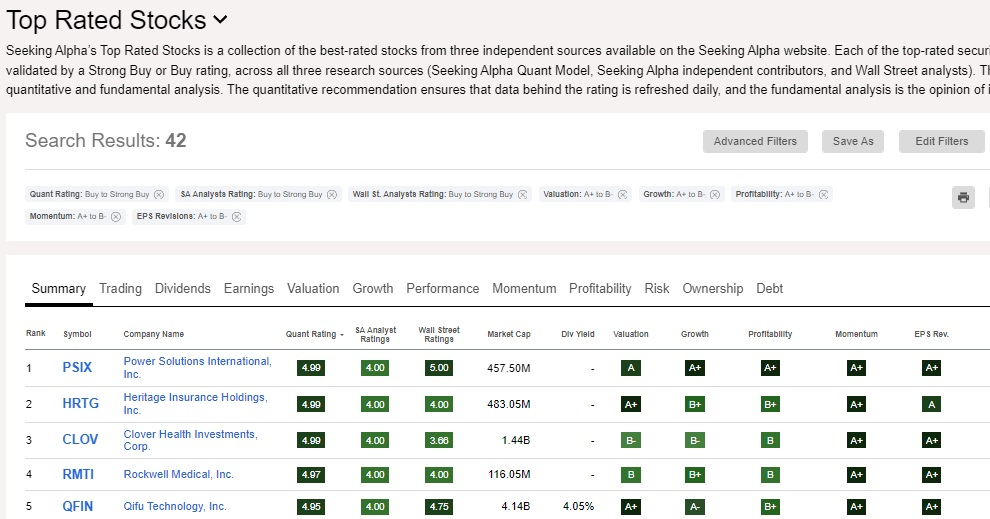This screenshot has width=990, height=519.
Task: Click CLOV Wall Street rating 3.66 badge
Action: pos(439,440)
